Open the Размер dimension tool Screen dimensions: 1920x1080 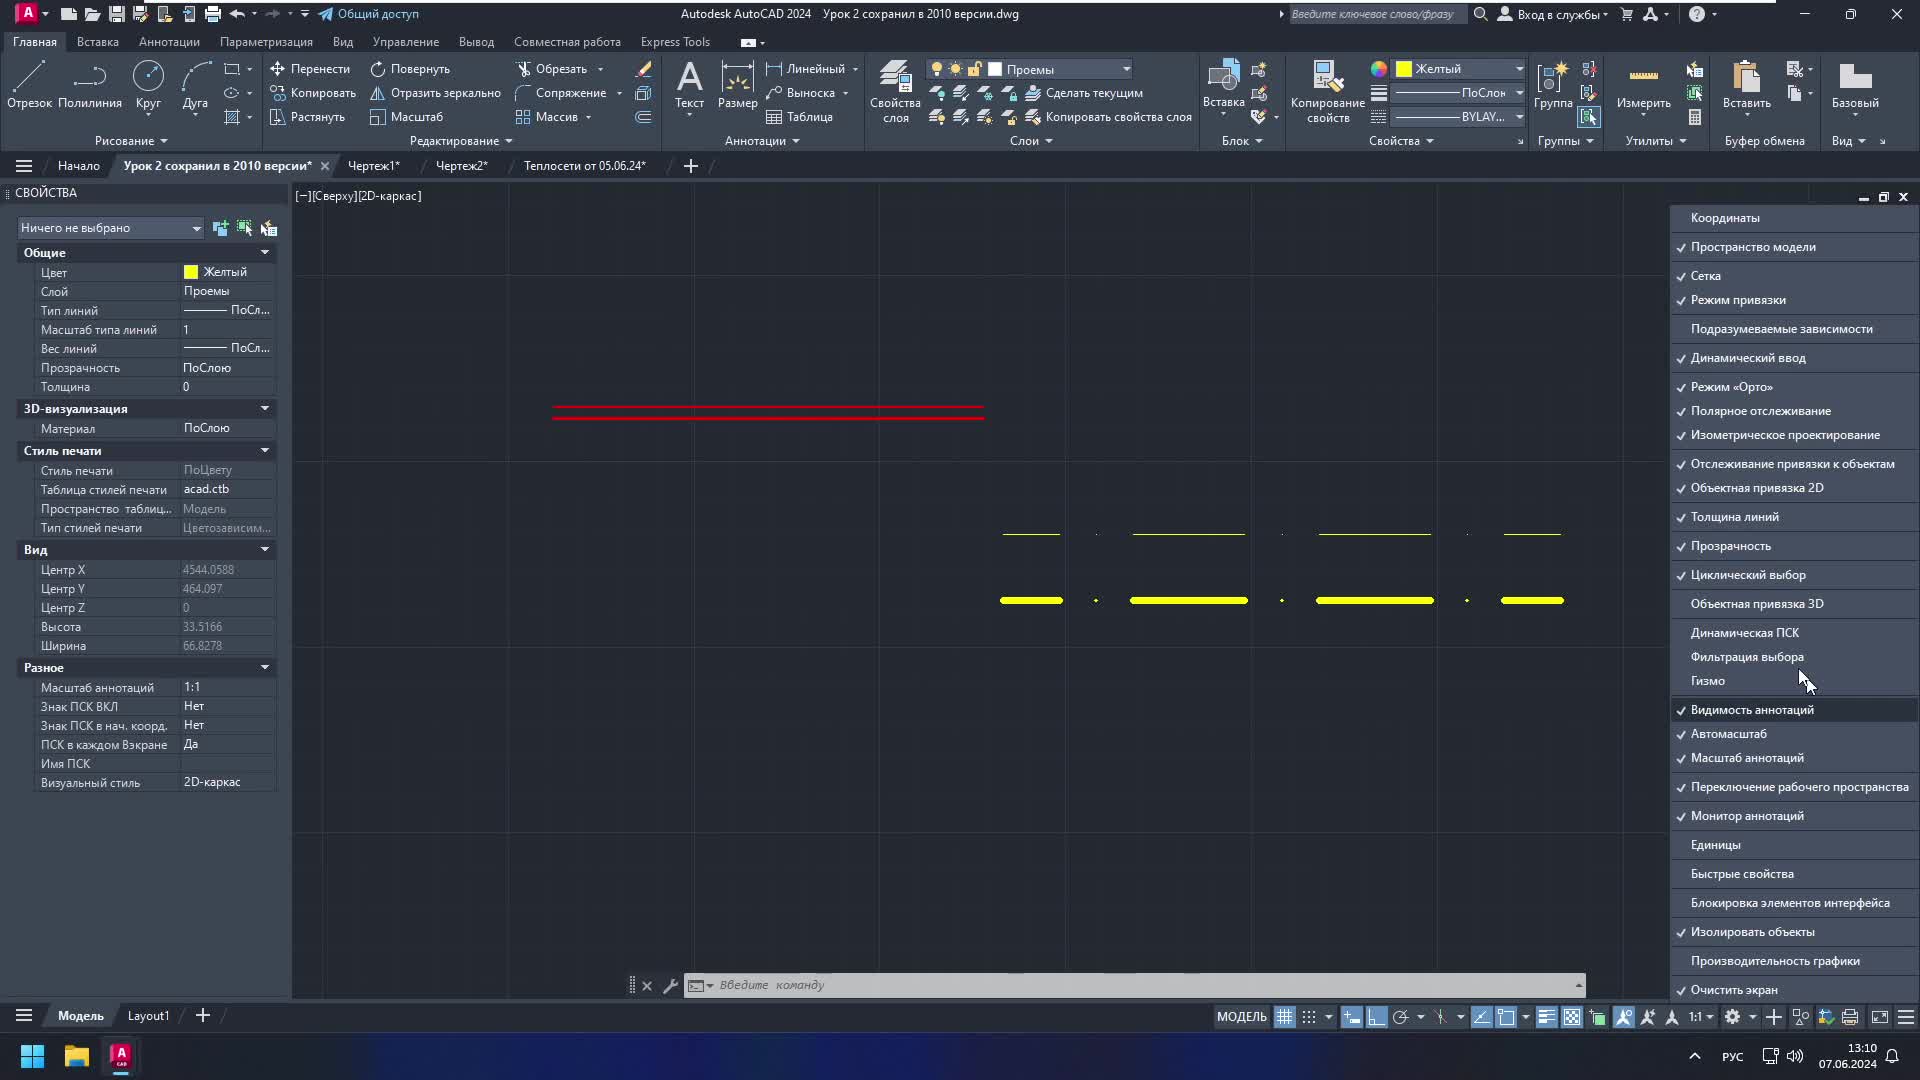[x=737, y=85]
